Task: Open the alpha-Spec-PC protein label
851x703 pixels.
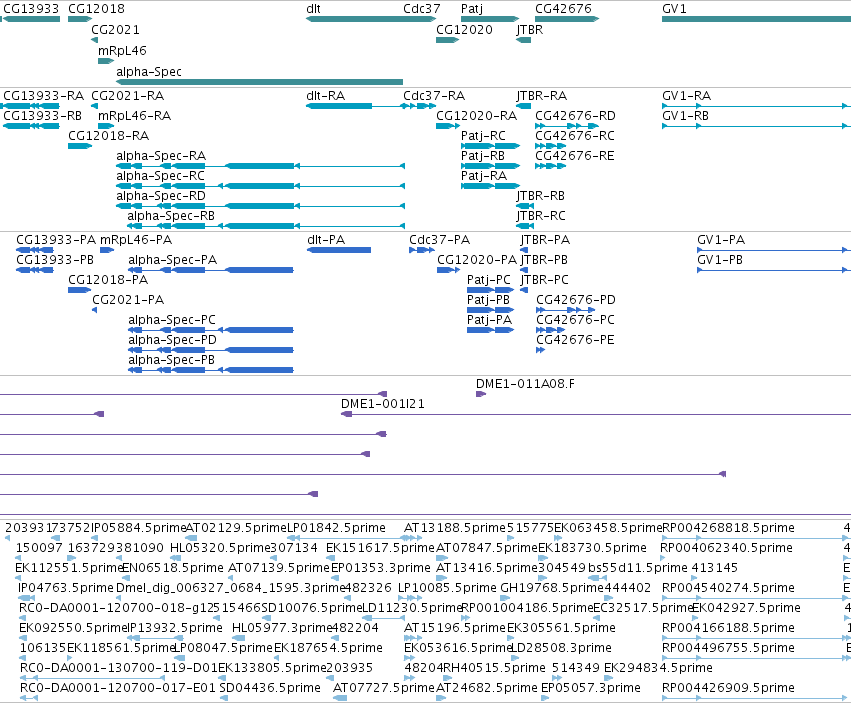Action: coord(172,320)
